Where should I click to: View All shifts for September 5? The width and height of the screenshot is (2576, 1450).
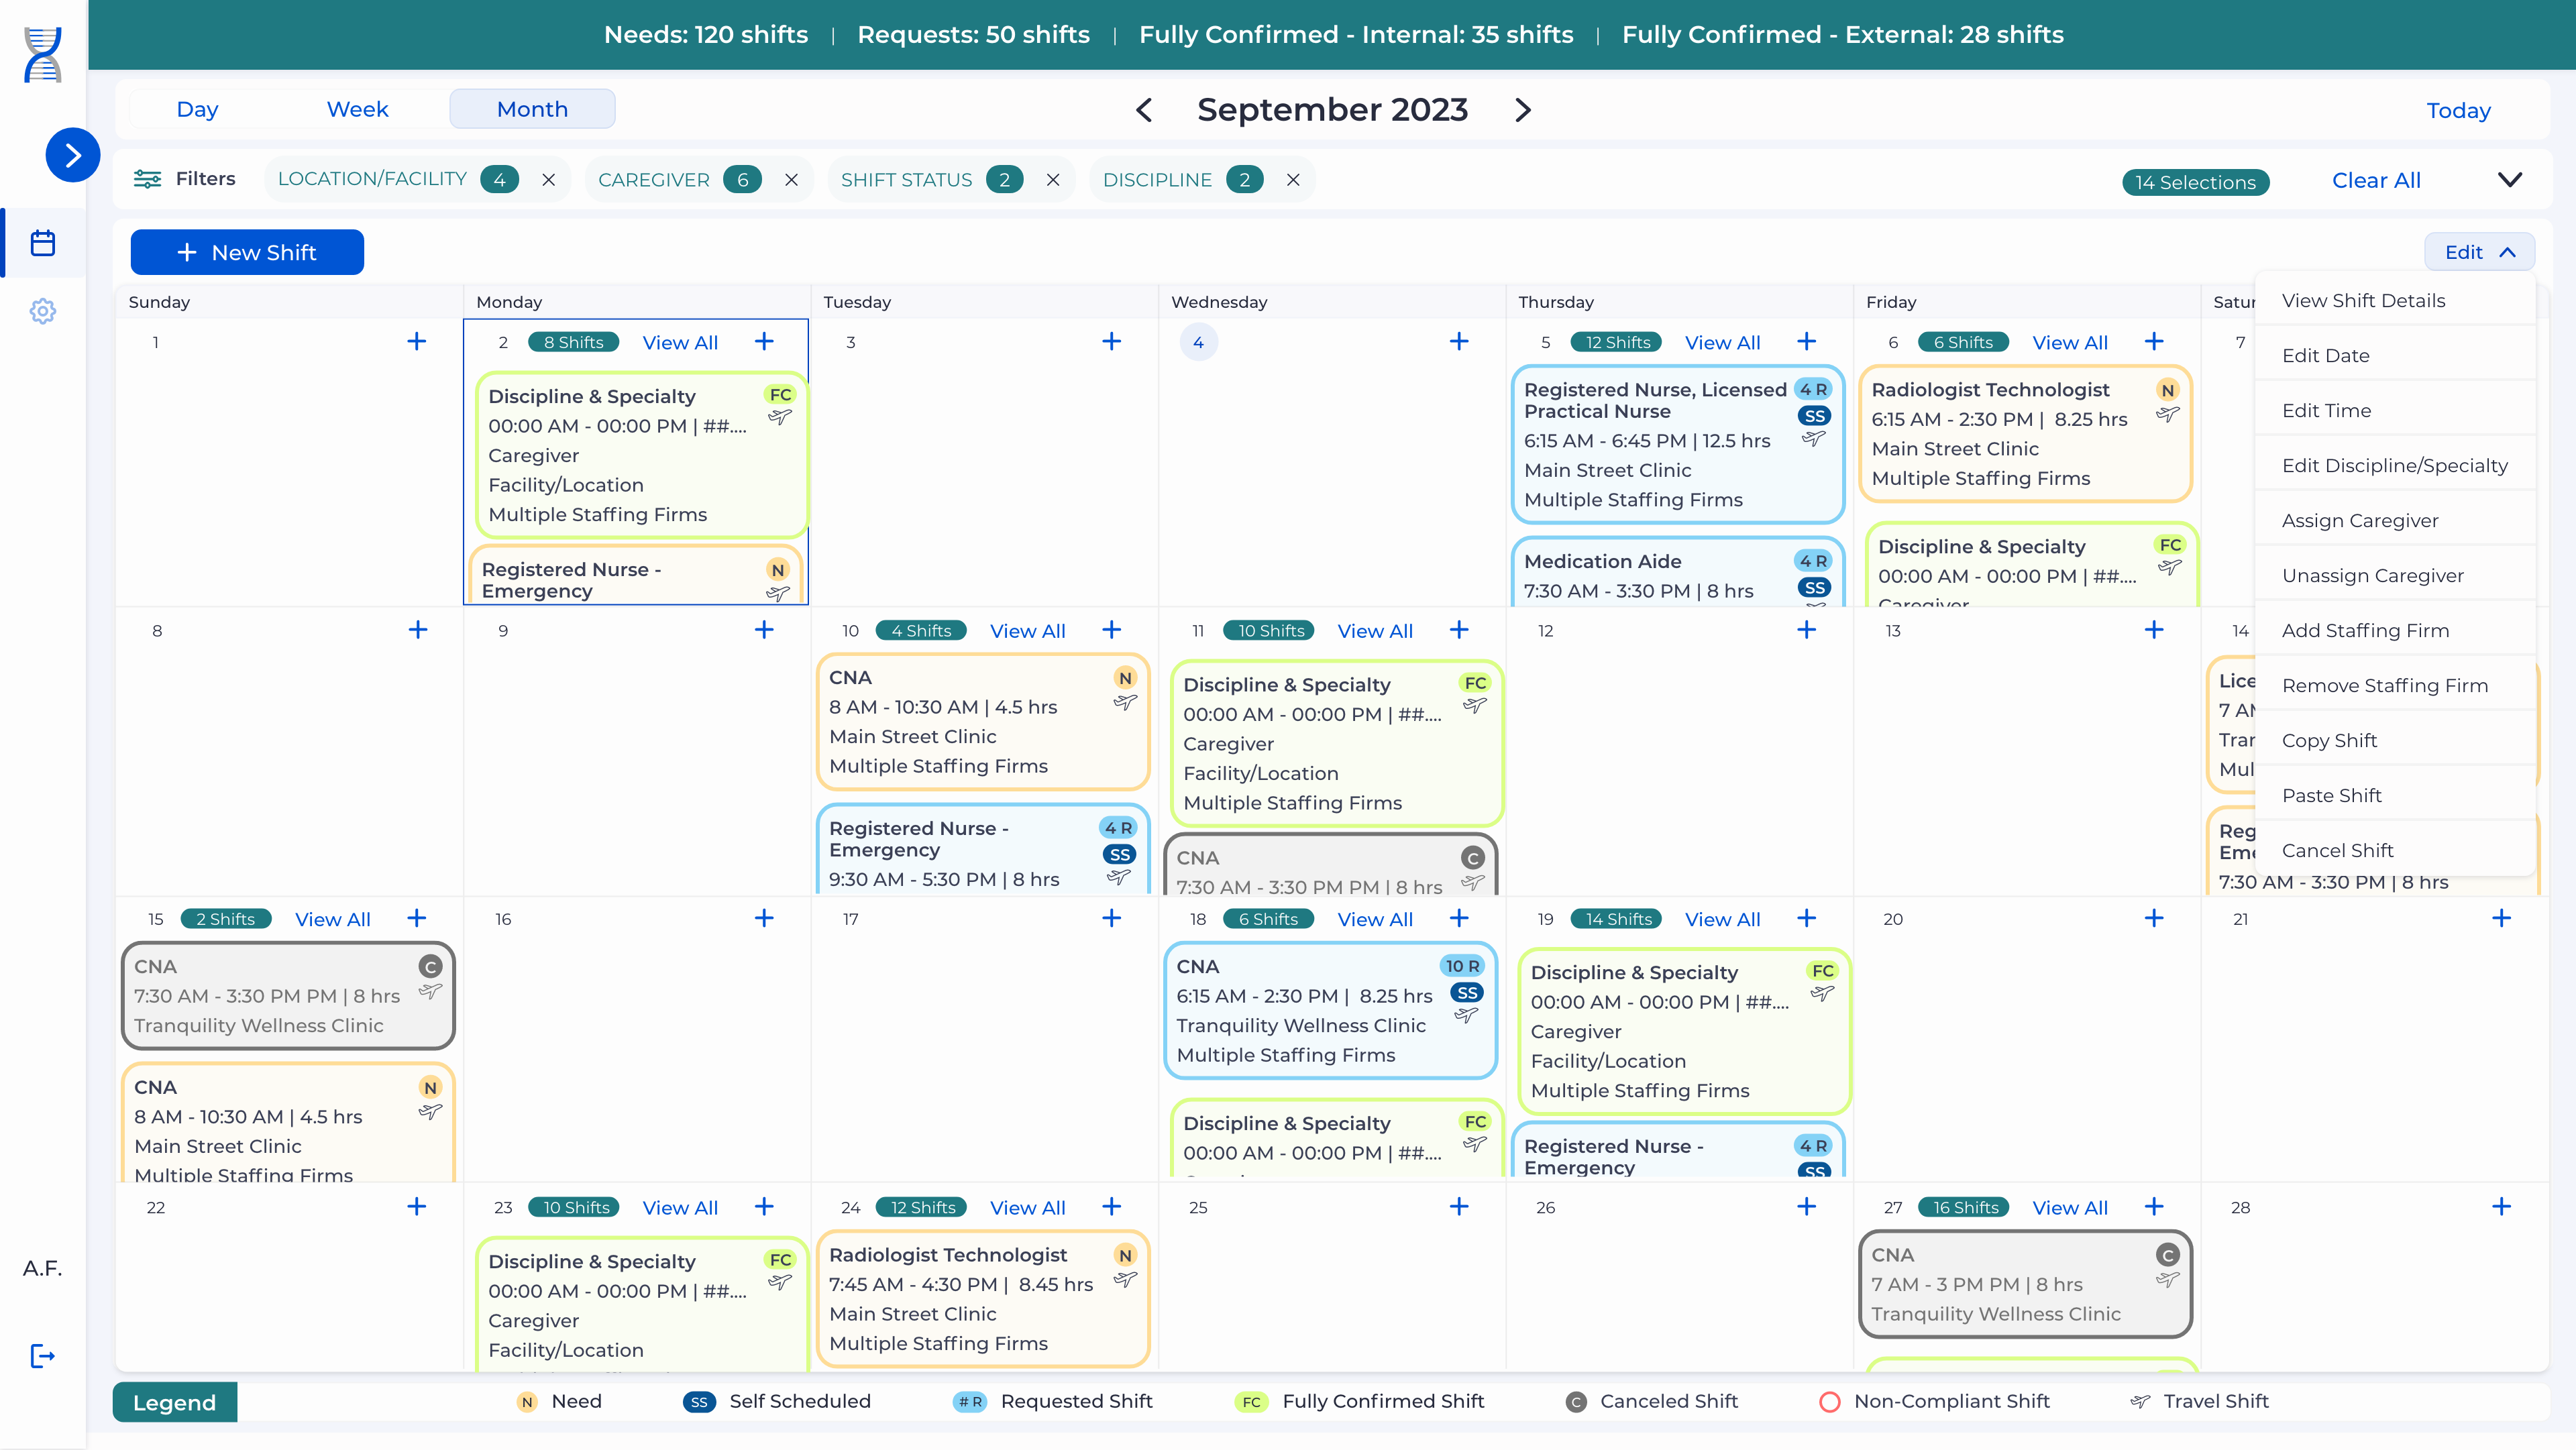(1722, 343)
